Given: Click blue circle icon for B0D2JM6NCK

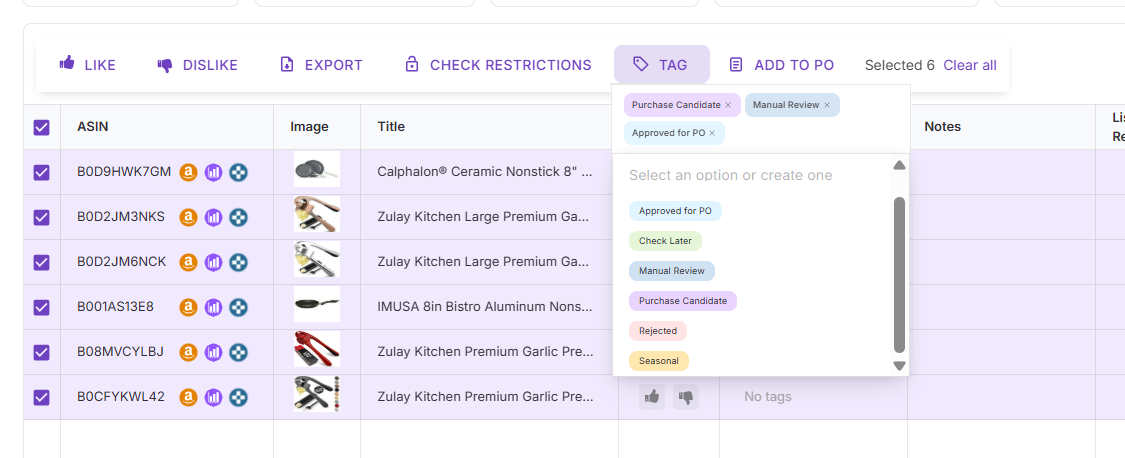Looking at the screenshot, I should [238, 262].
